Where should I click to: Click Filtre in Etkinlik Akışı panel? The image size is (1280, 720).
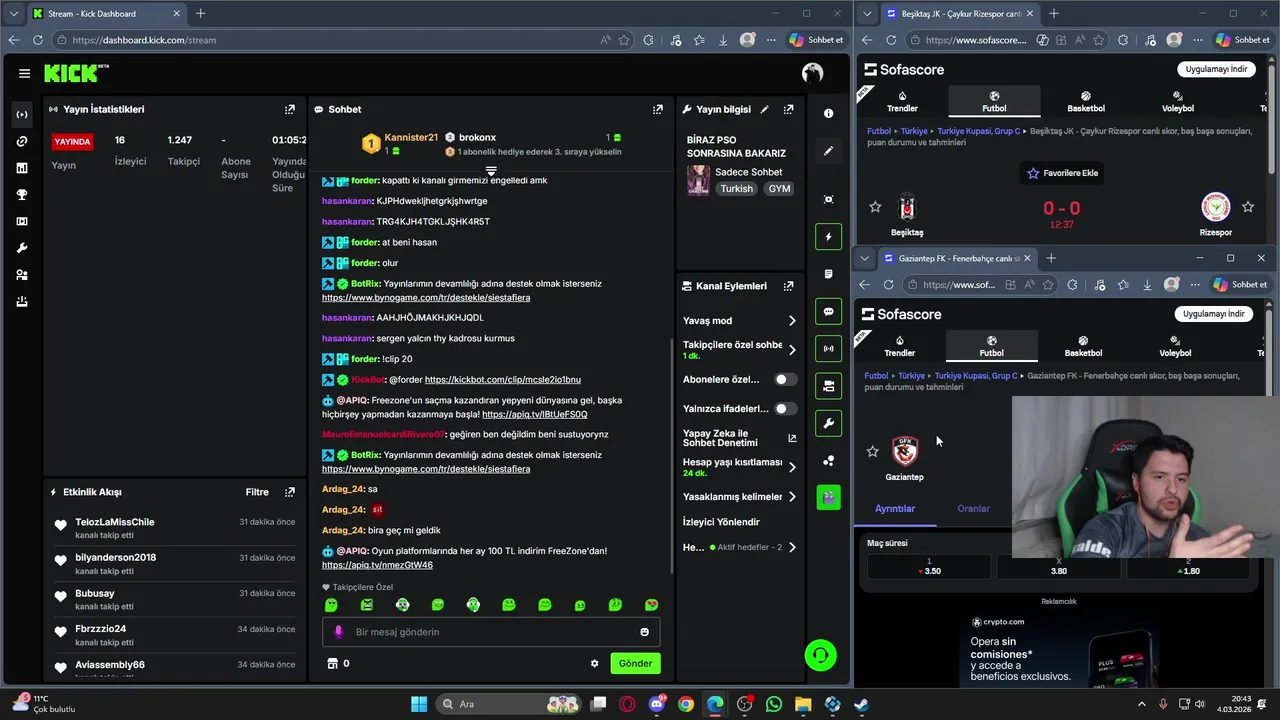[257, 492]
